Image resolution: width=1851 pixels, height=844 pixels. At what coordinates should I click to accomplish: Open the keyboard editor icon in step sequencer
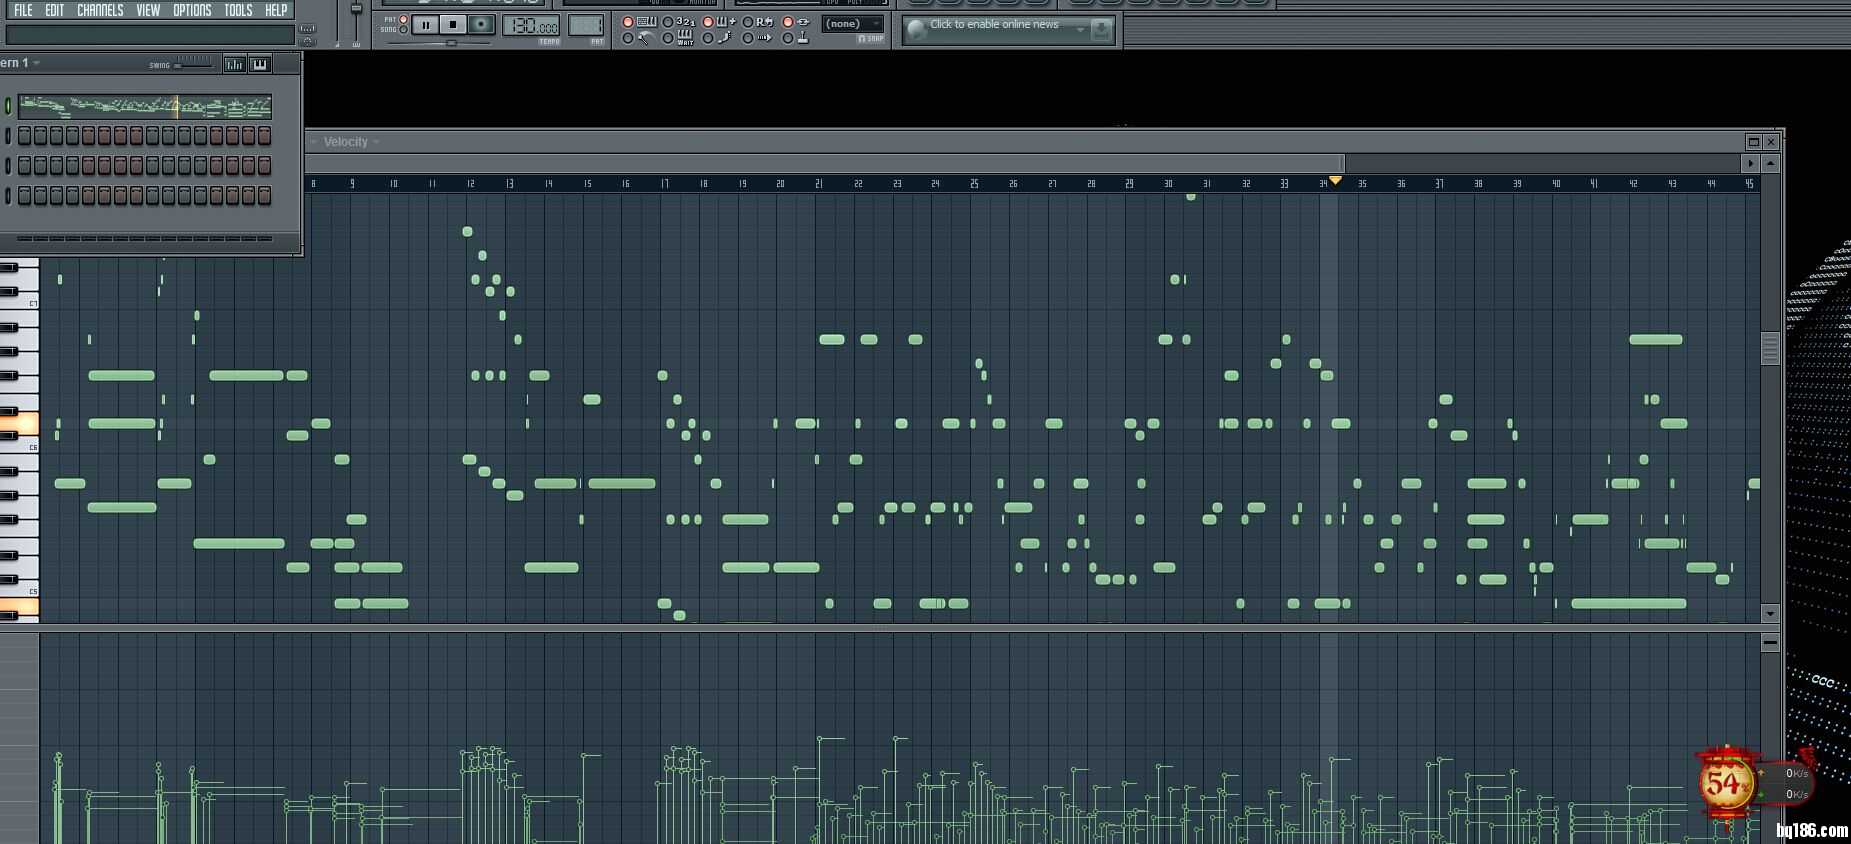pyautogui.click(x=260, y=64)
